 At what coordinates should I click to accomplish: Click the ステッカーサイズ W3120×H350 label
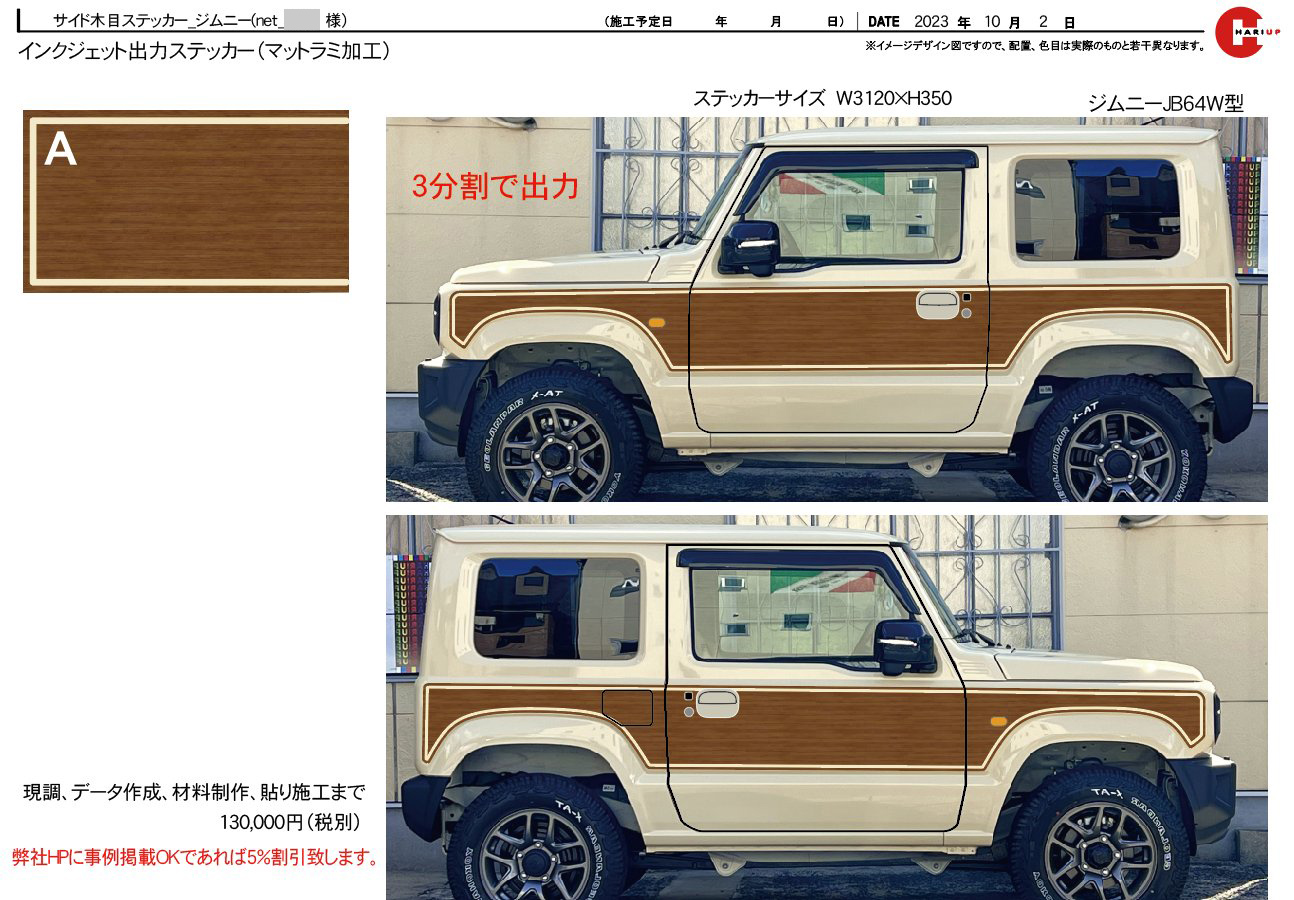822,98
